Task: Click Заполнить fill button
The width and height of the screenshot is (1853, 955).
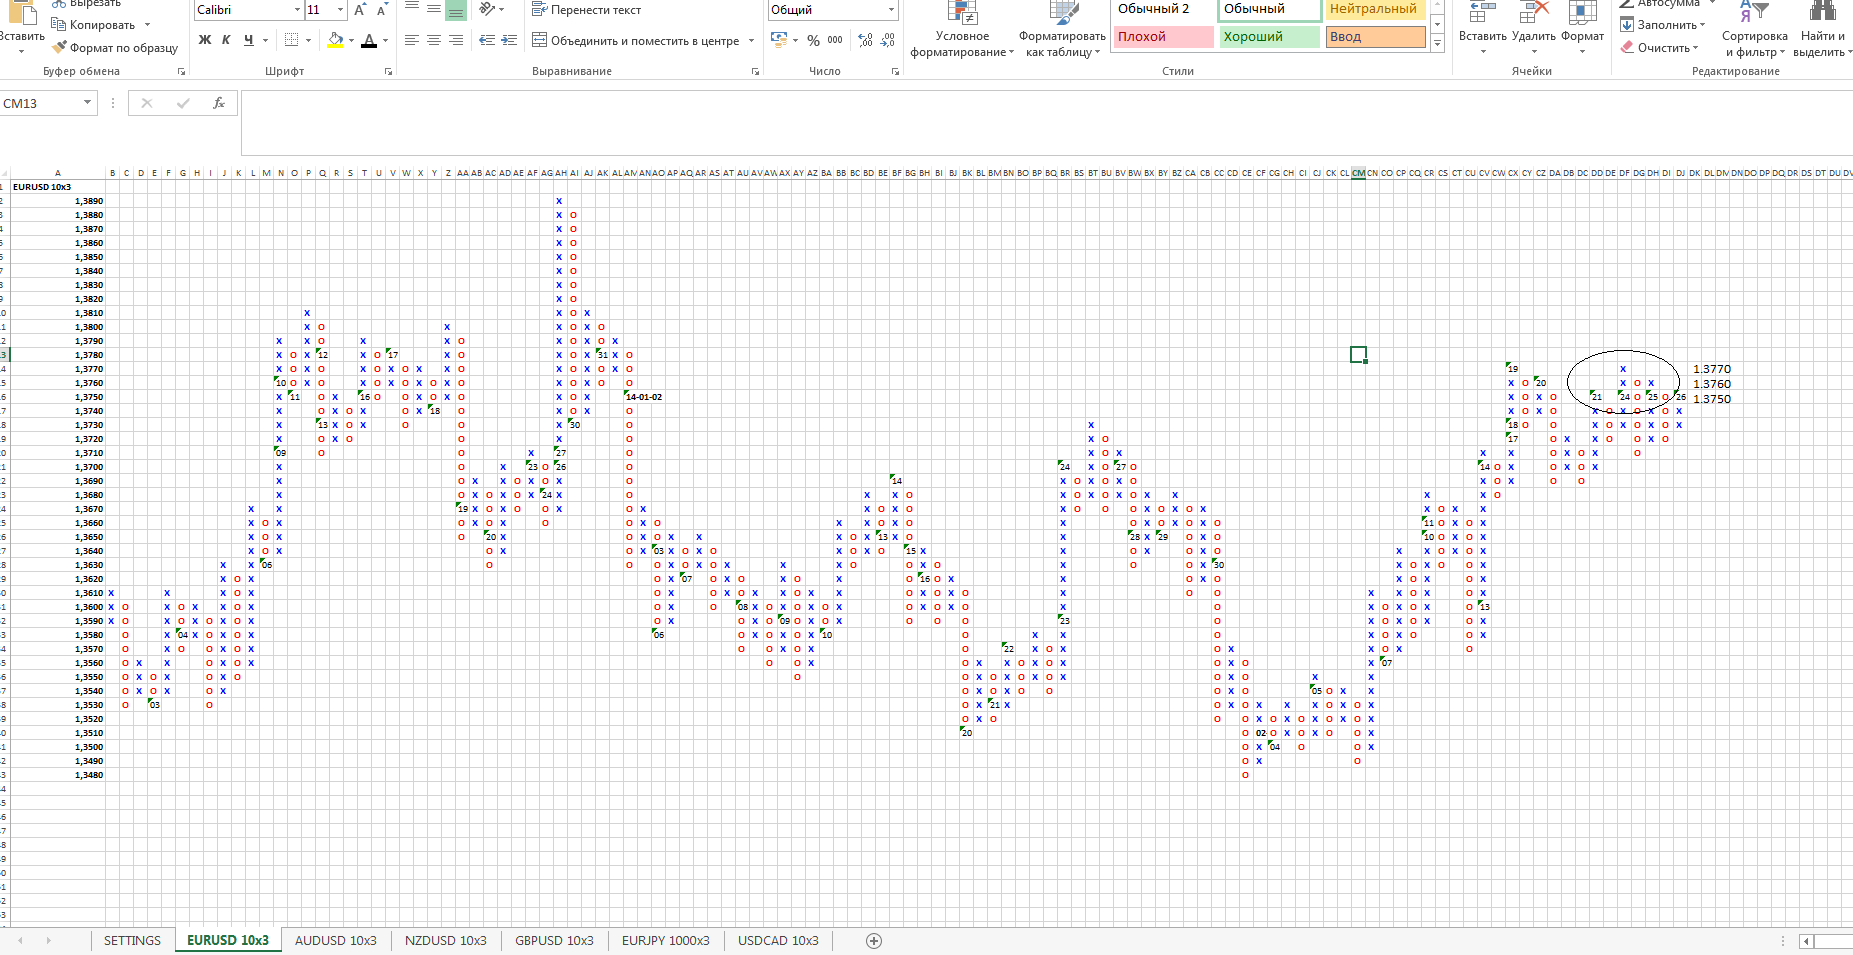Action: click(1663, 25)
